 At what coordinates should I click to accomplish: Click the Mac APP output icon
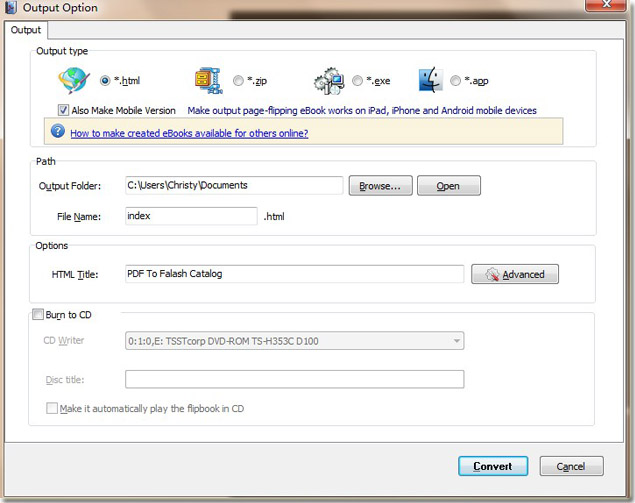(x=431, y=81)
